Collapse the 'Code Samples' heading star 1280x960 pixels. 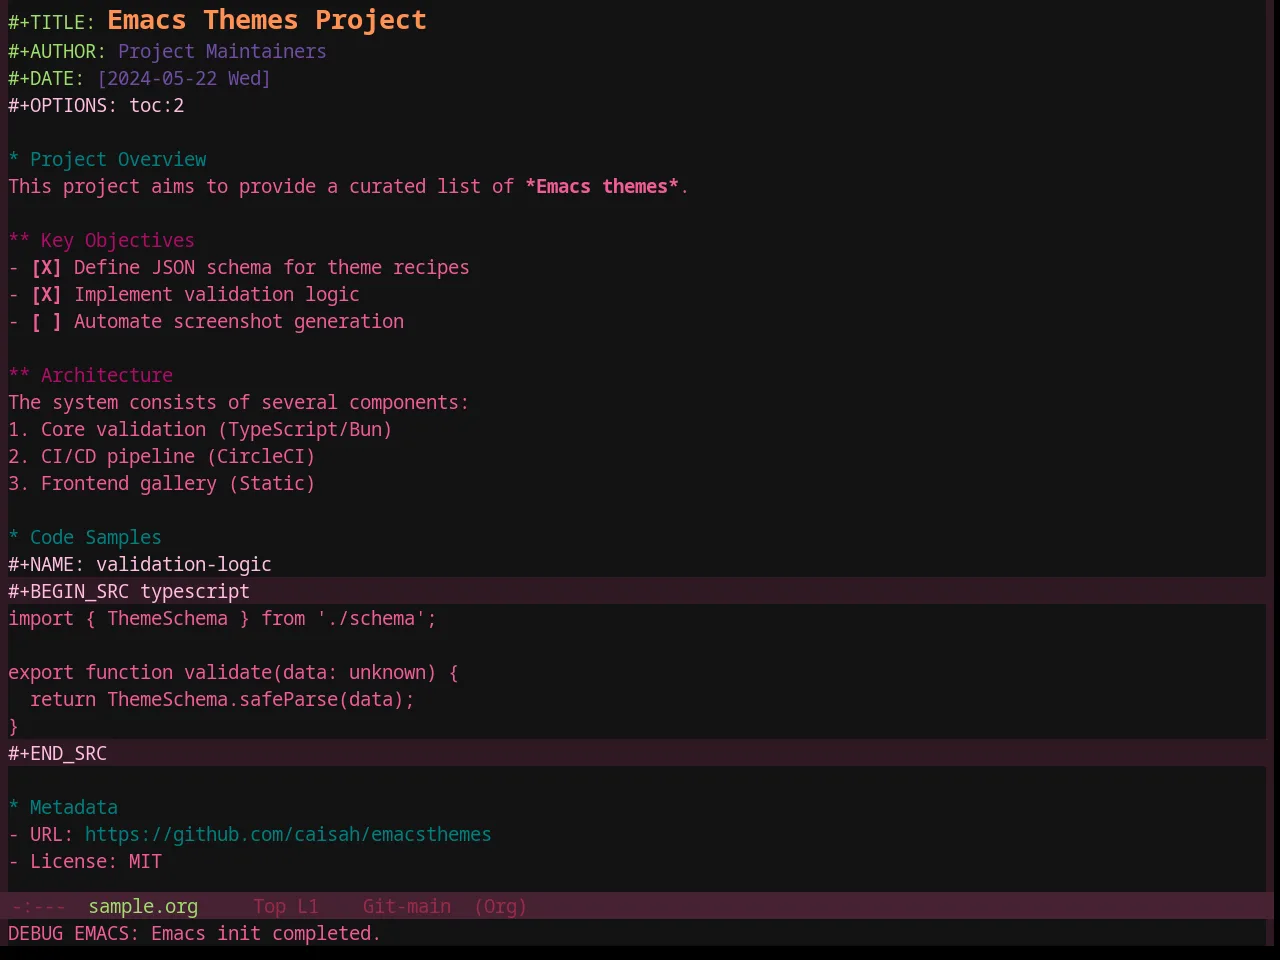tap(14, 538)
